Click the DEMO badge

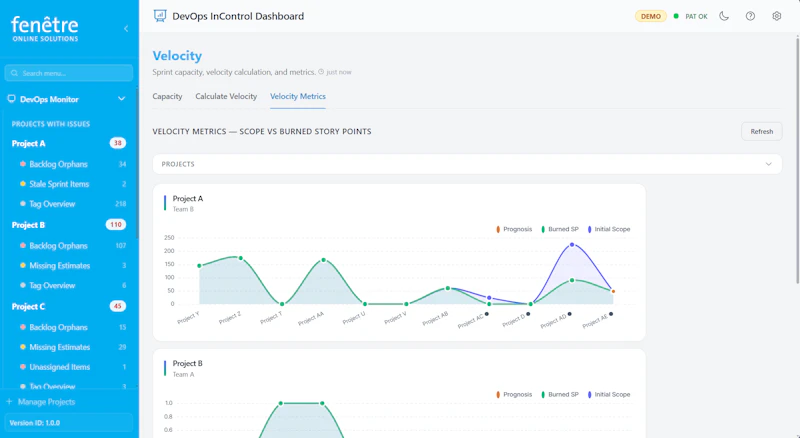651,16
